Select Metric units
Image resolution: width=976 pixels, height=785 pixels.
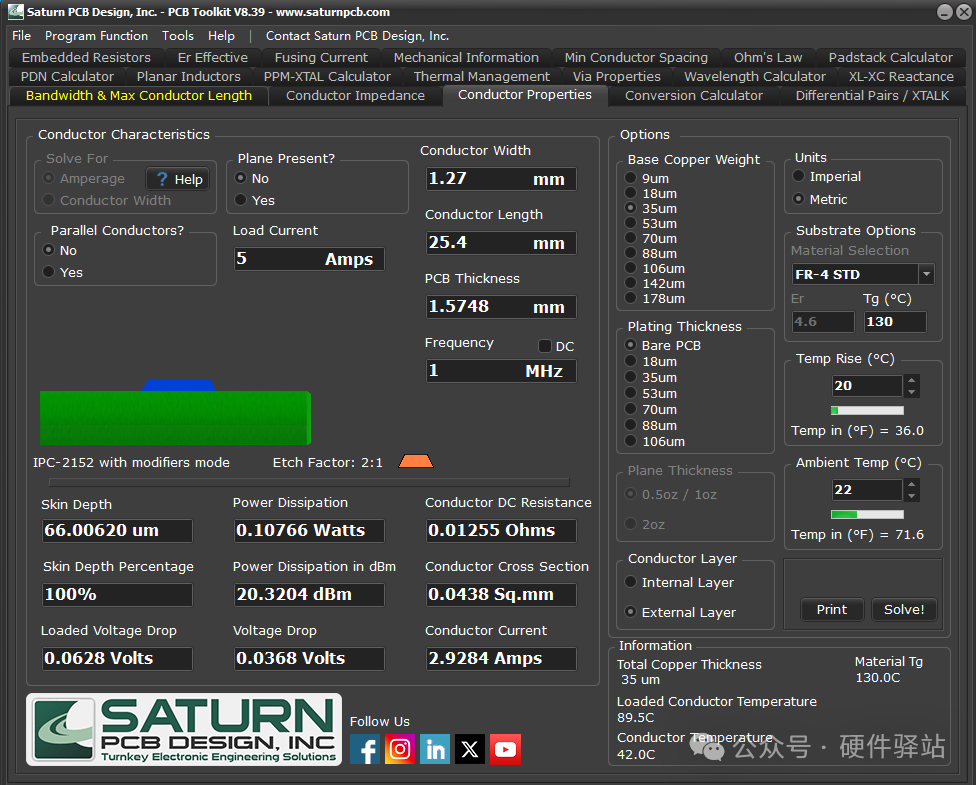799,199
